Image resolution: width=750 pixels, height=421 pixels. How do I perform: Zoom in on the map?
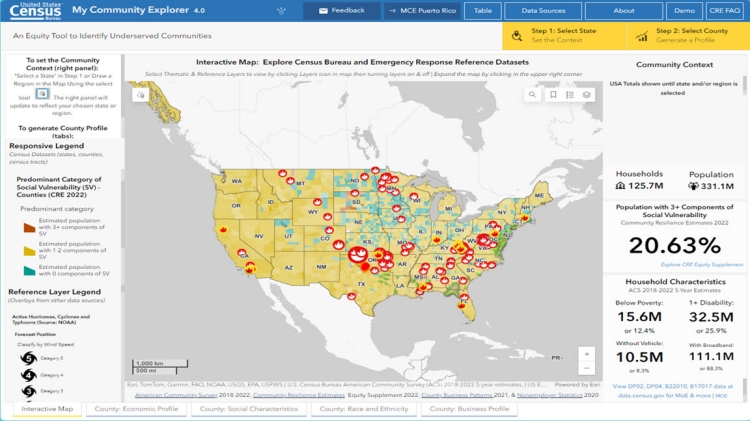point(587,353)
